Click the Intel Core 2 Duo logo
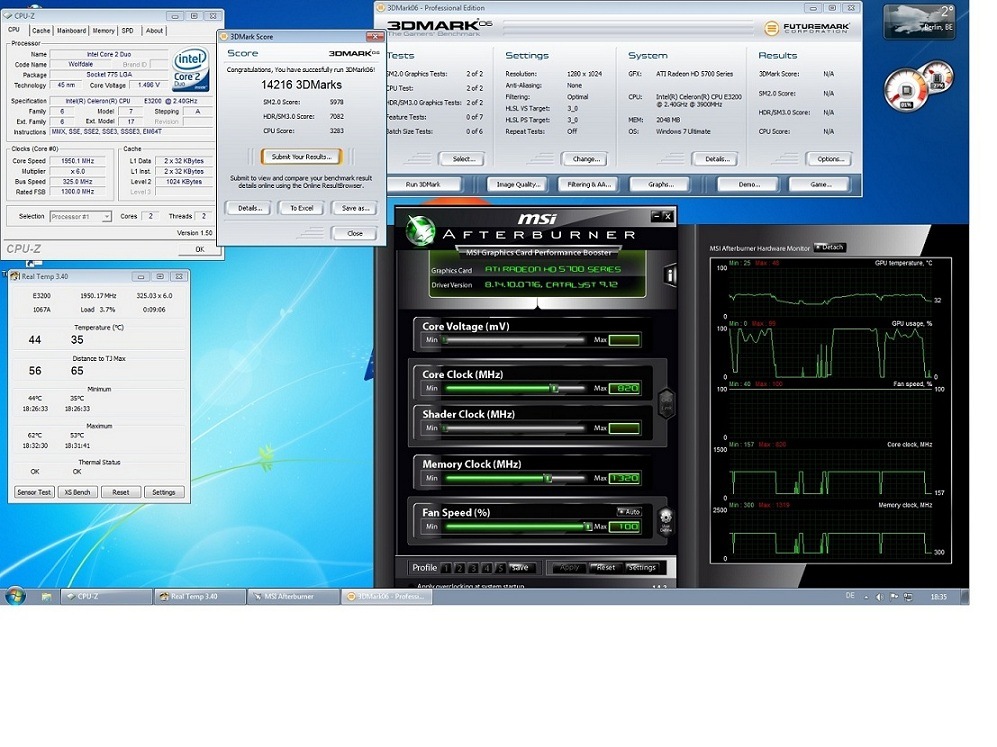 pyautogui.click(x=190, y=69)
